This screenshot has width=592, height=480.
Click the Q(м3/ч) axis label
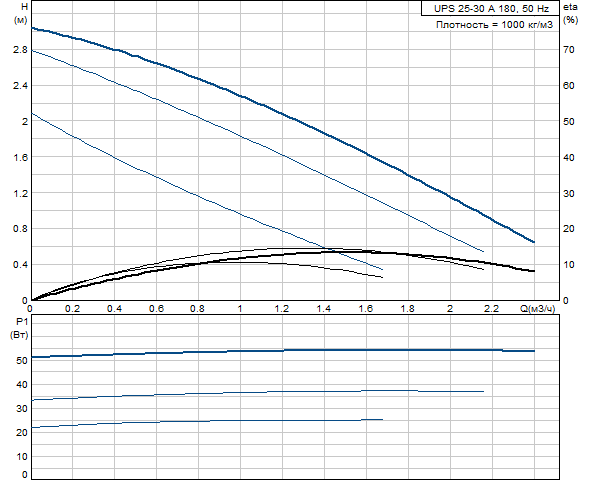tap(537, 309)
